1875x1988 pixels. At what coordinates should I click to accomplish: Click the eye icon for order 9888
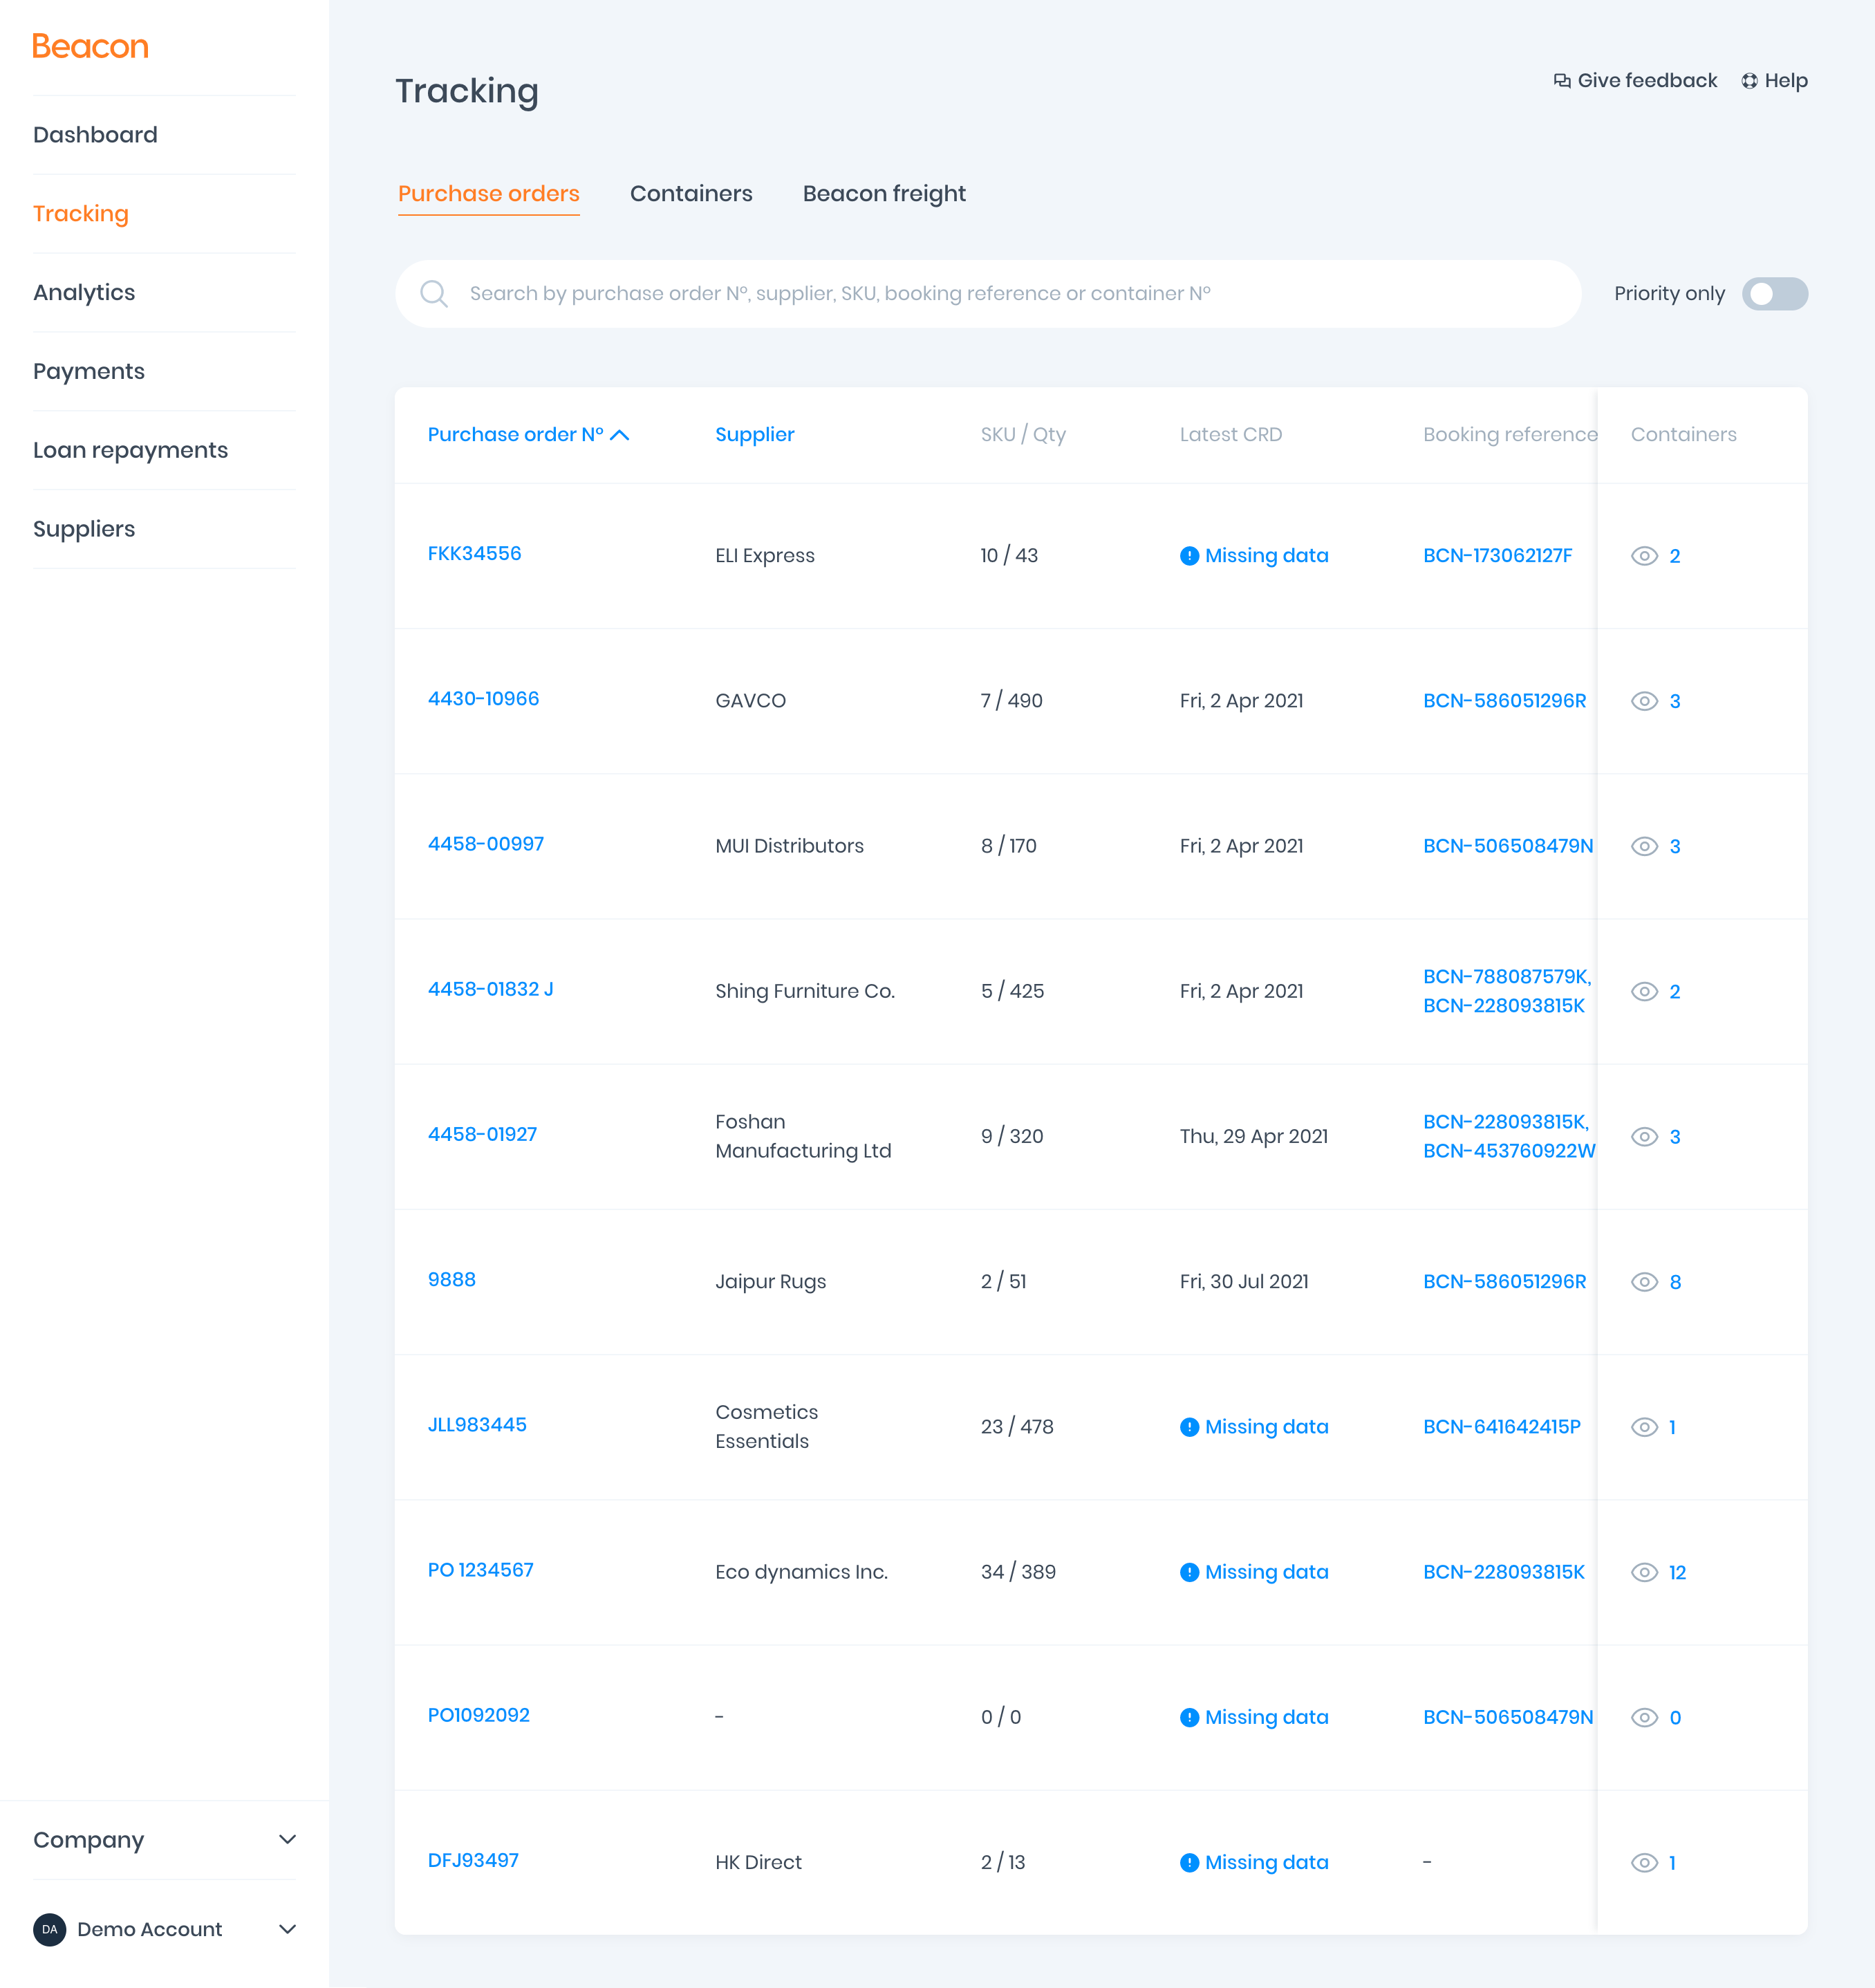[1644, 1282]
